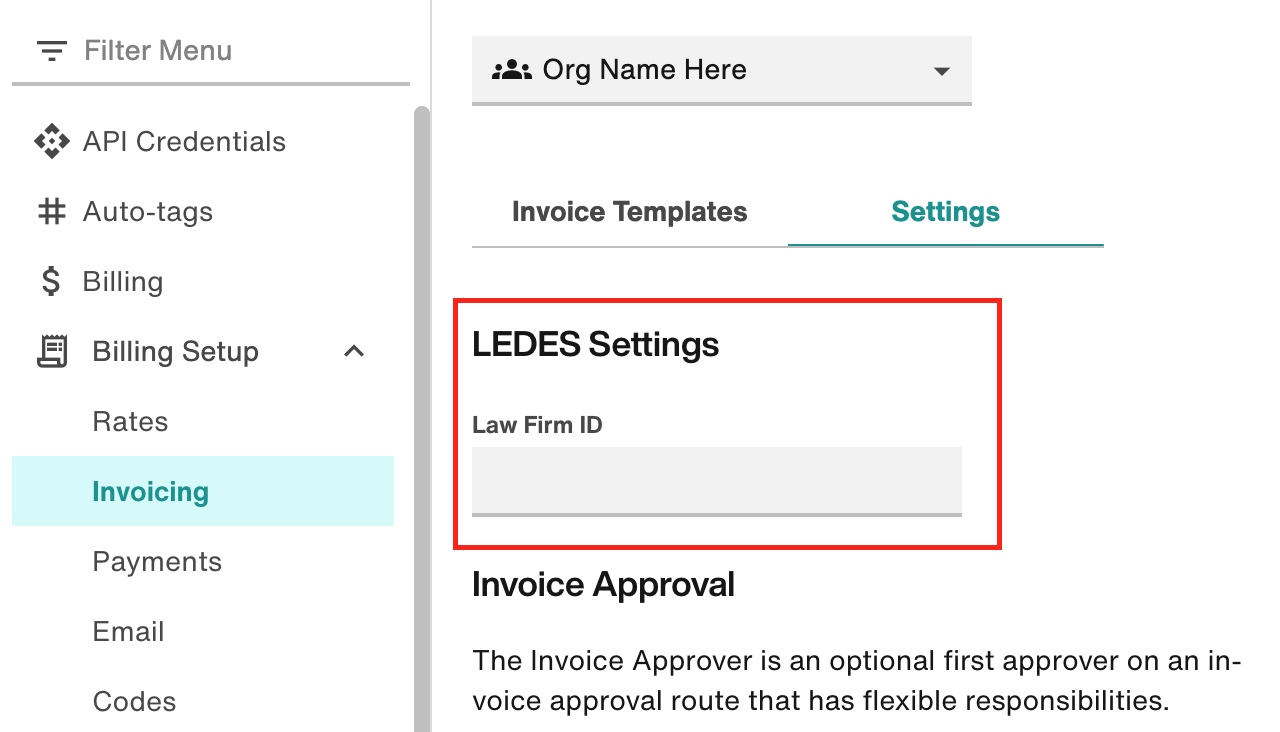Click the Billing dollar sign icon

coord(51,281)
